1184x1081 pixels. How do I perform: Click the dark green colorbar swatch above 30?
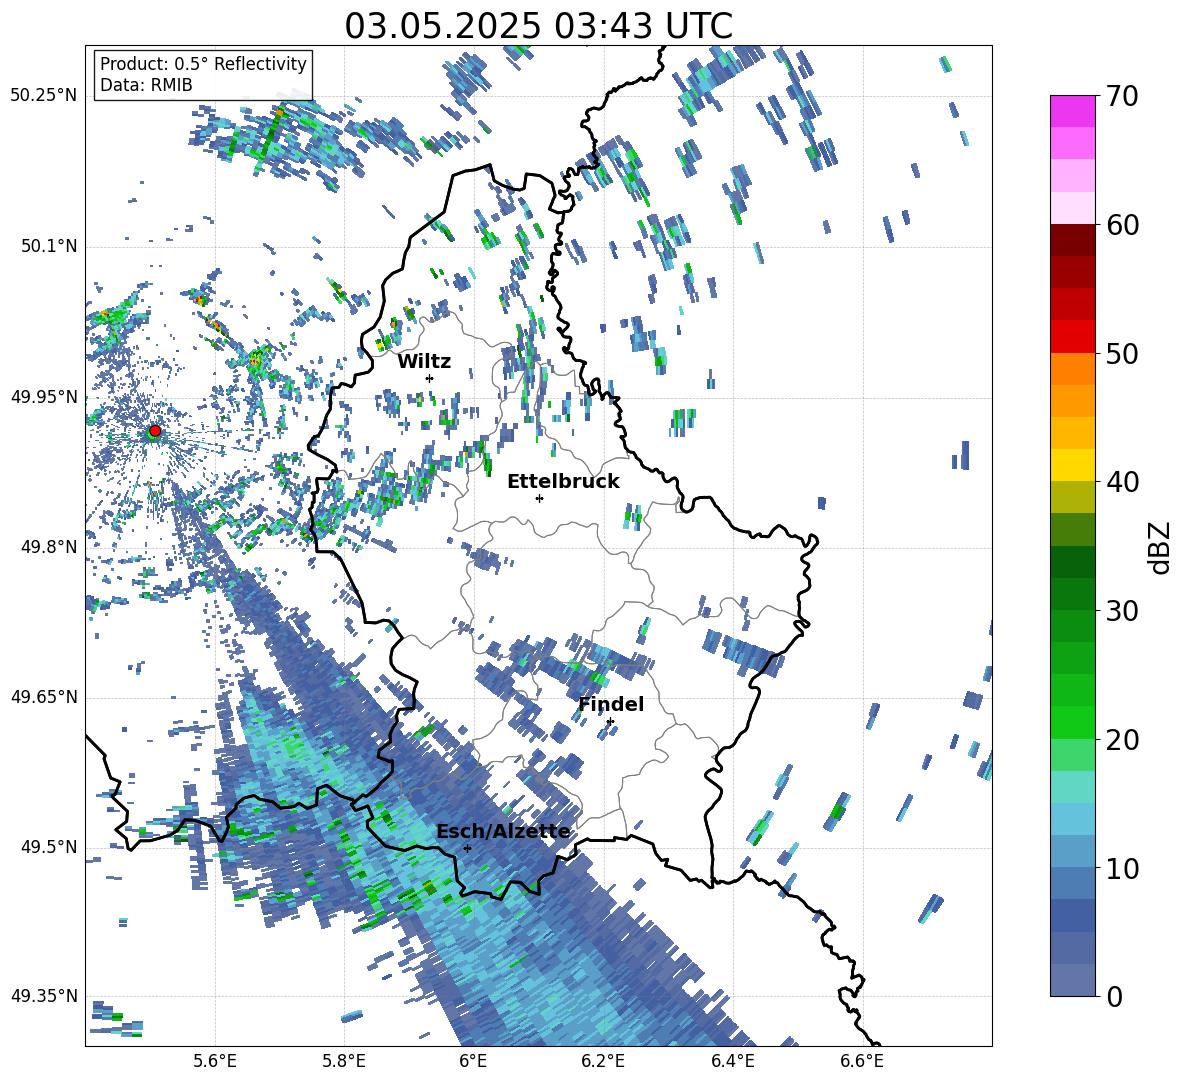tap(1073, 593)
